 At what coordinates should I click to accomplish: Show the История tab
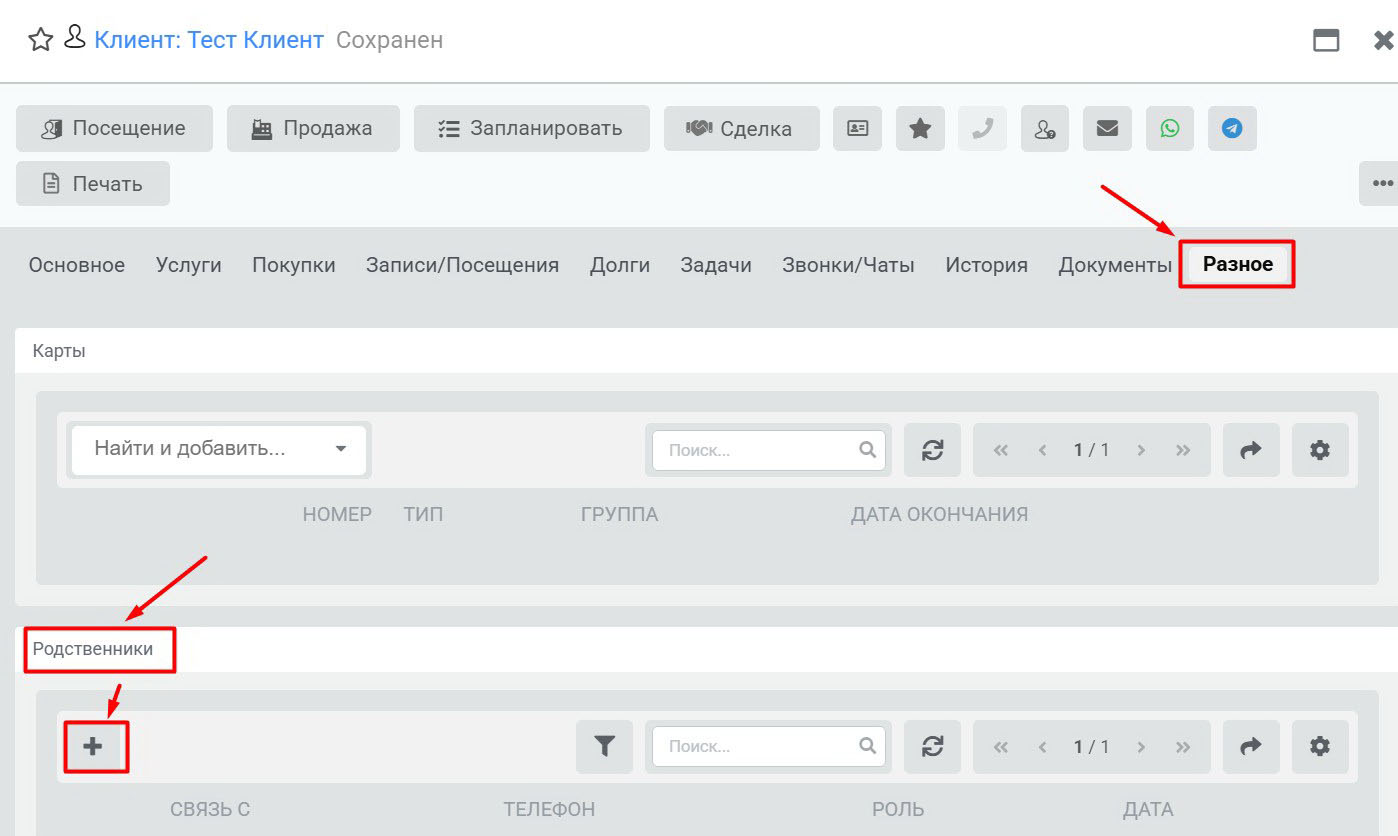point(987,265)
